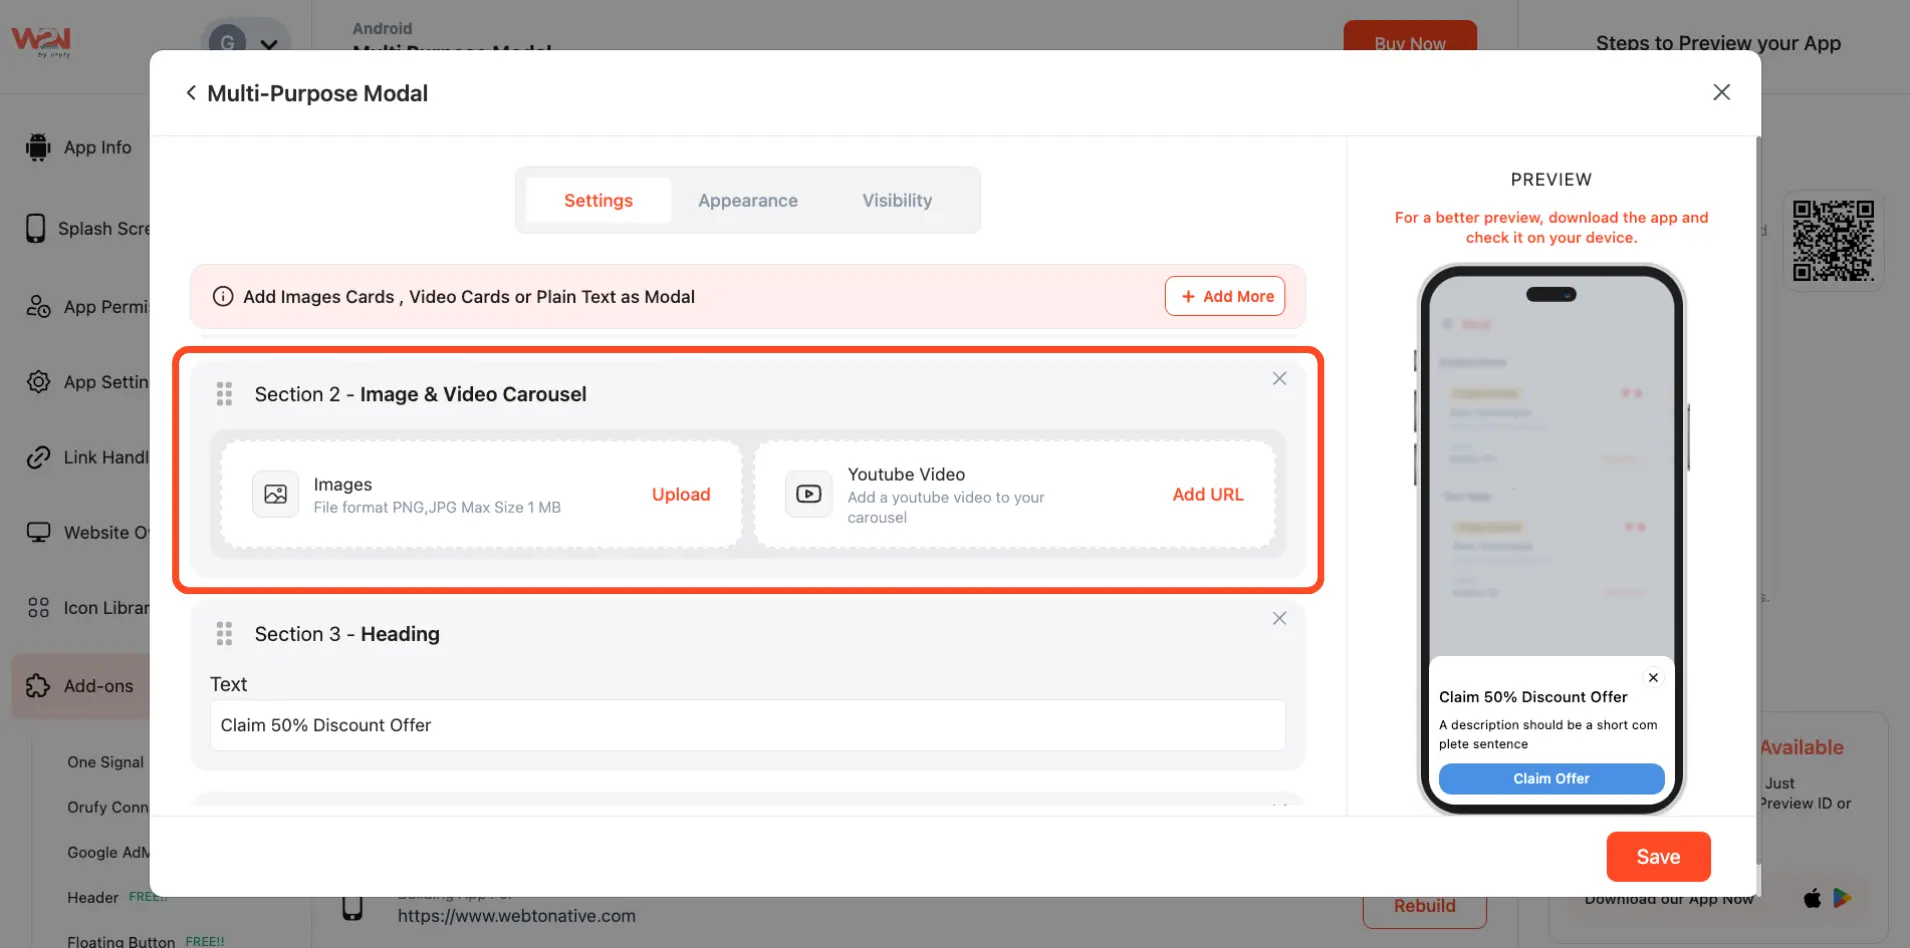Screen dimensions: 1910x948
Task: Open the Appearance tab
Action: [747, 201]
